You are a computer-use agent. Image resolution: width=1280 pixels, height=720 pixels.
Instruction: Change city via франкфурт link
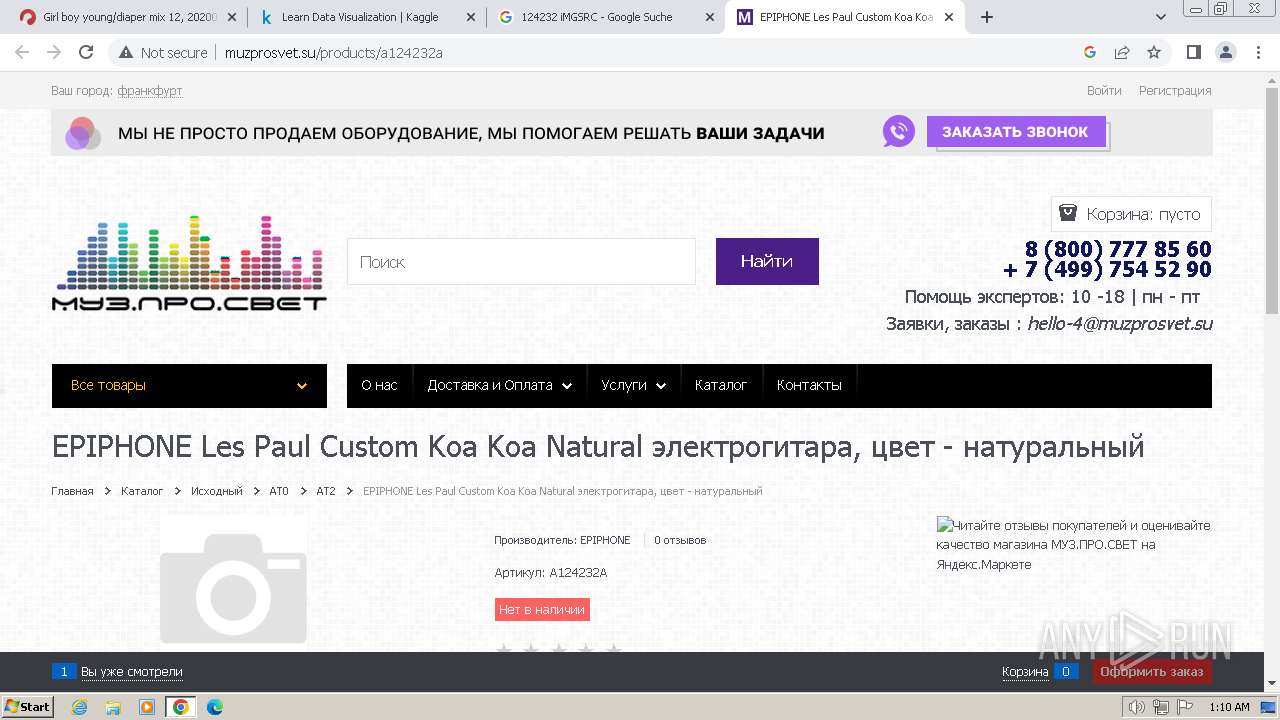tap(149, 90)
